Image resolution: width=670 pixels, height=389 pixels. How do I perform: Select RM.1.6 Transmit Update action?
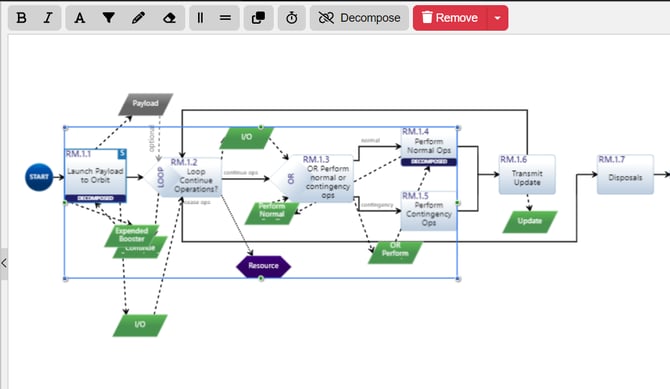[x=527, y=174]
